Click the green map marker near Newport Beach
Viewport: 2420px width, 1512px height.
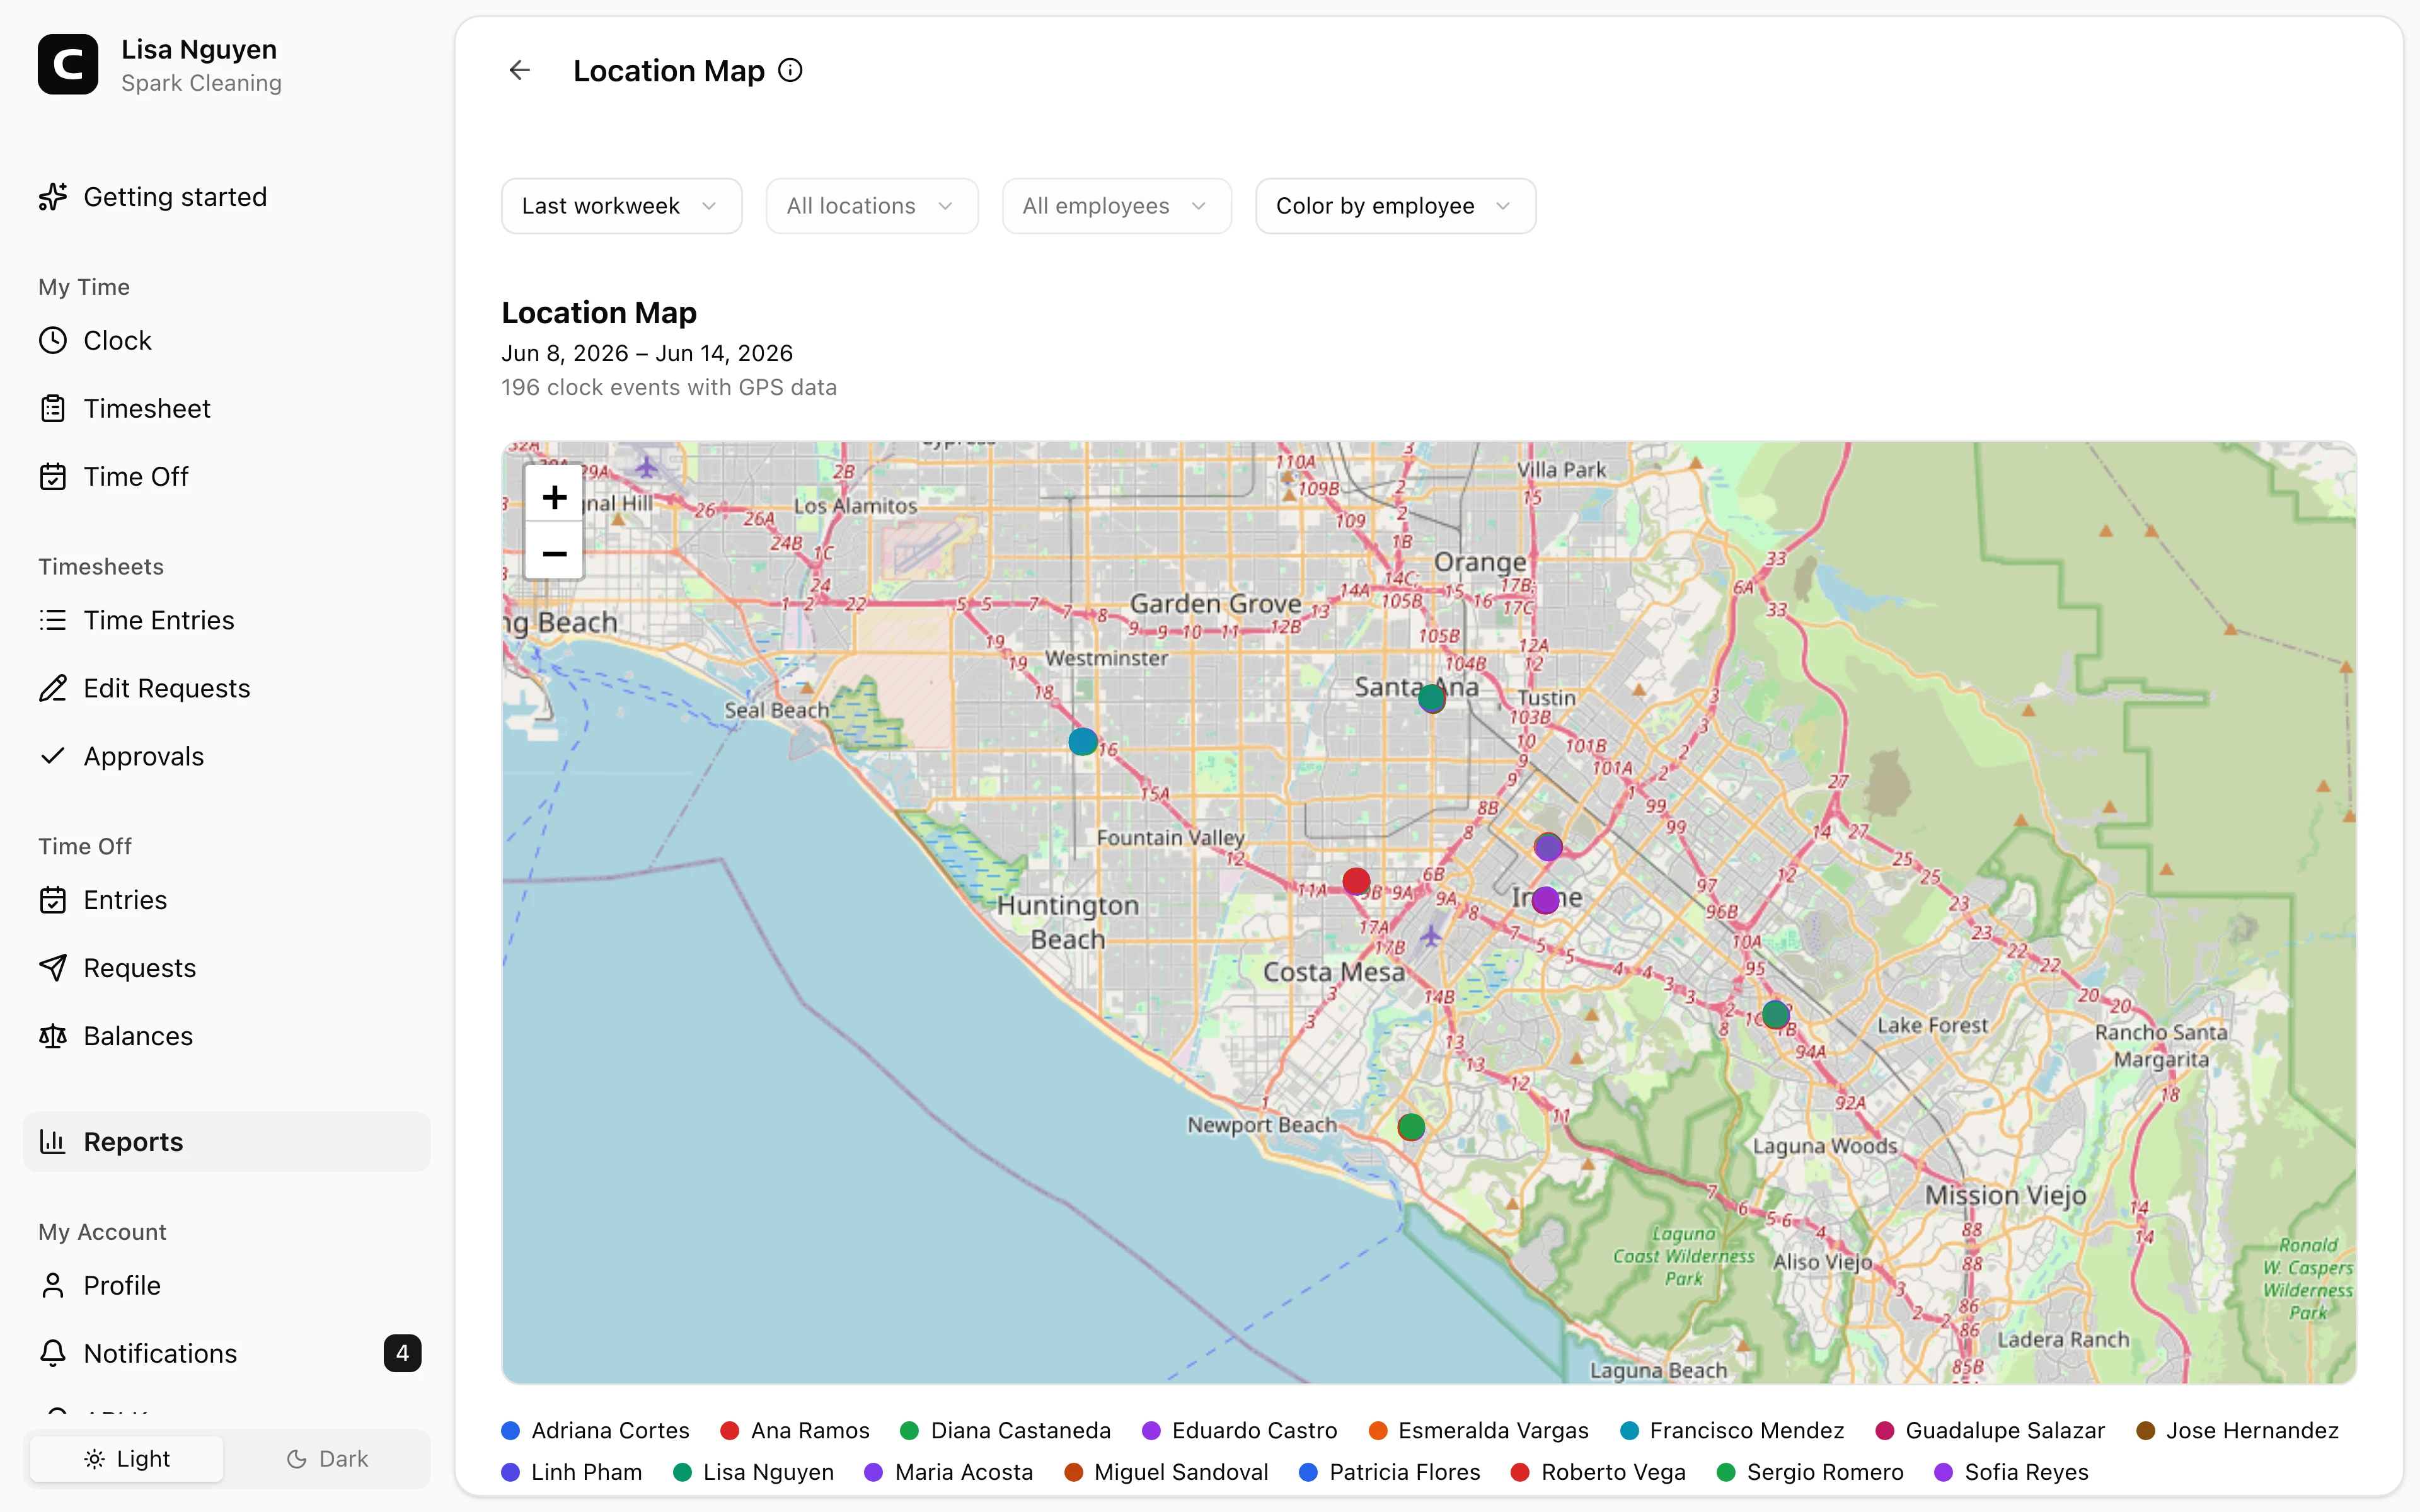click(1411, 1128)
